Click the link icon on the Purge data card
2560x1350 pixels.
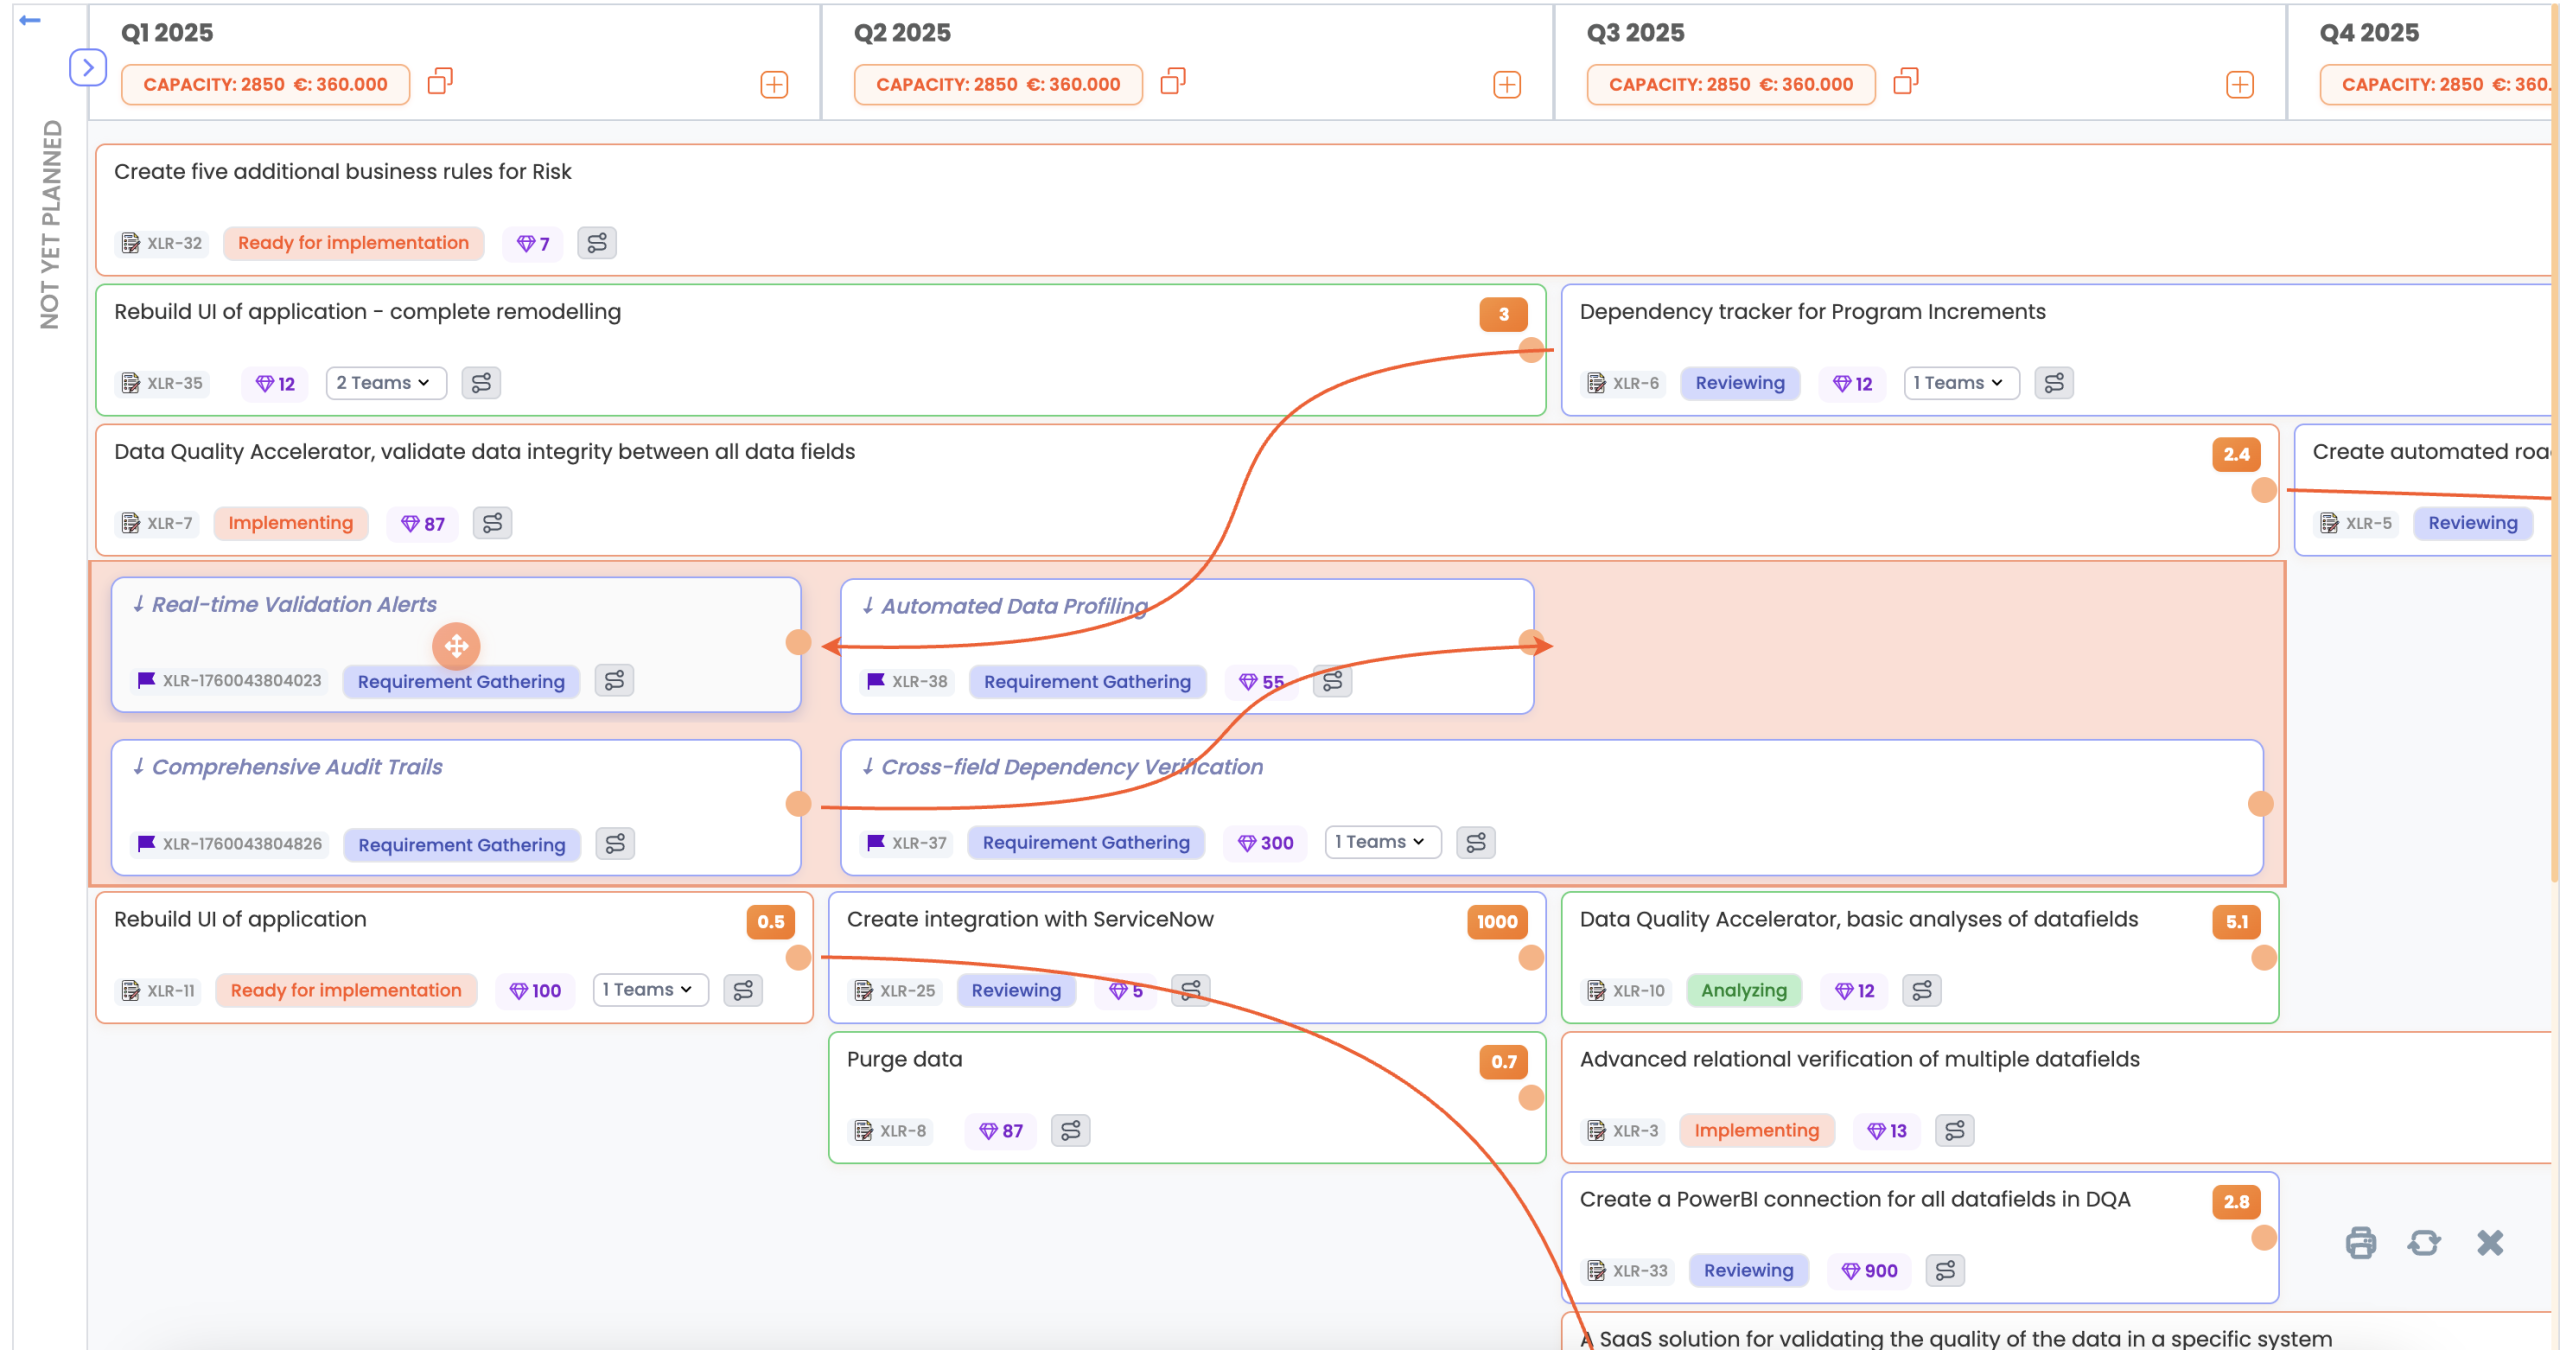[1070, 1130]
